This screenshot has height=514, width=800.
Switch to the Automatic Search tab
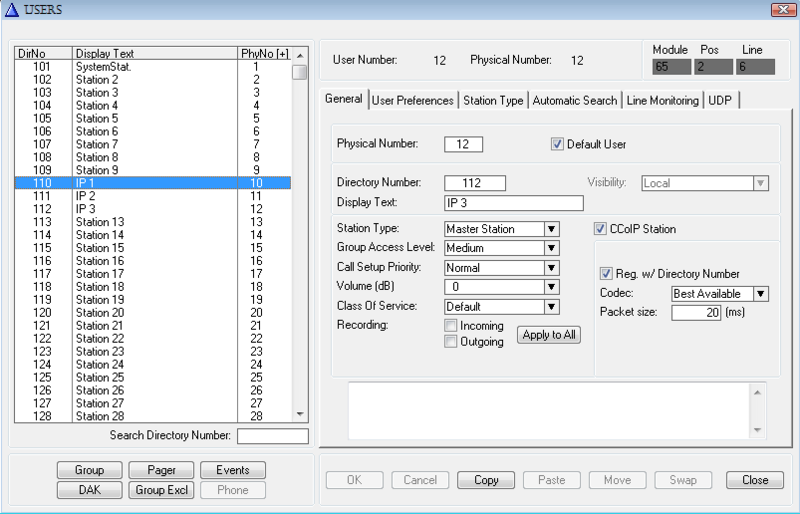[x=574, y=101]
